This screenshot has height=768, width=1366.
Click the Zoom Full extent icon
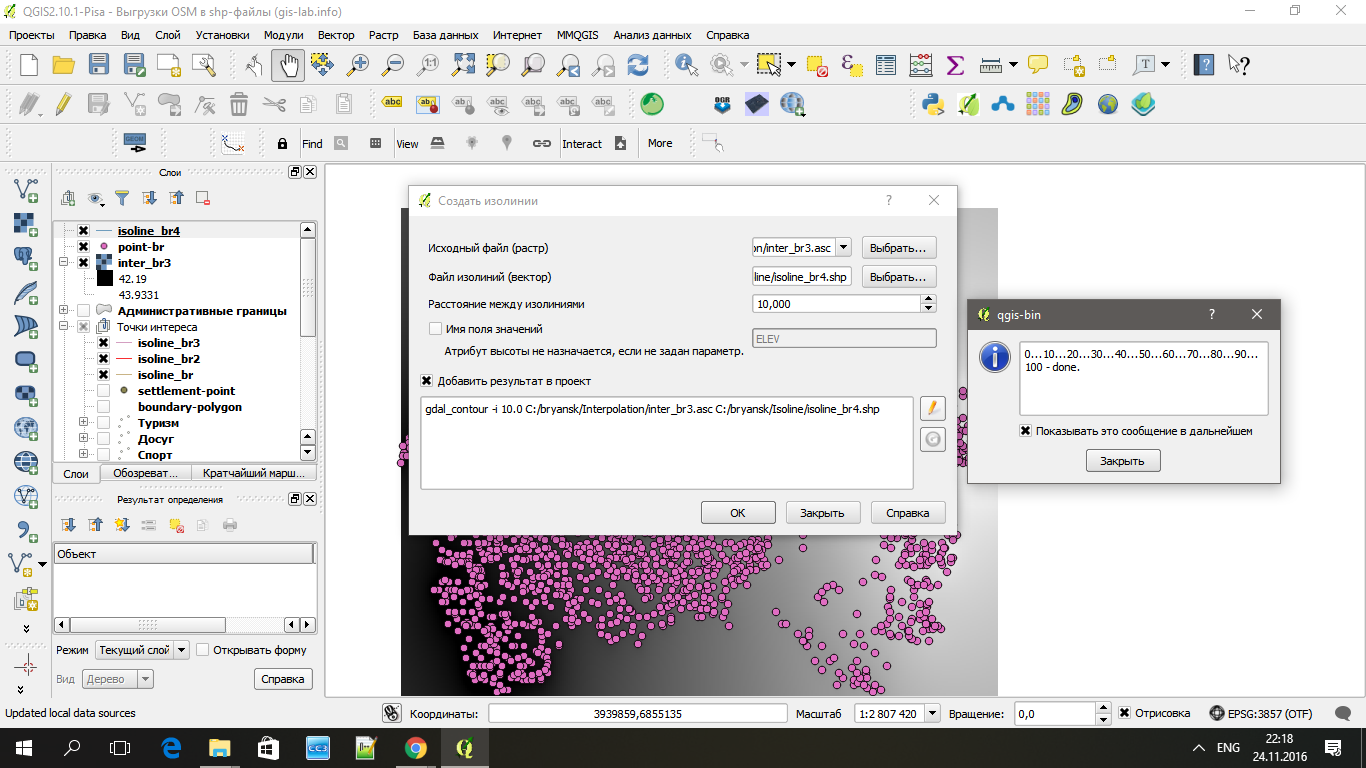point(462,65)
